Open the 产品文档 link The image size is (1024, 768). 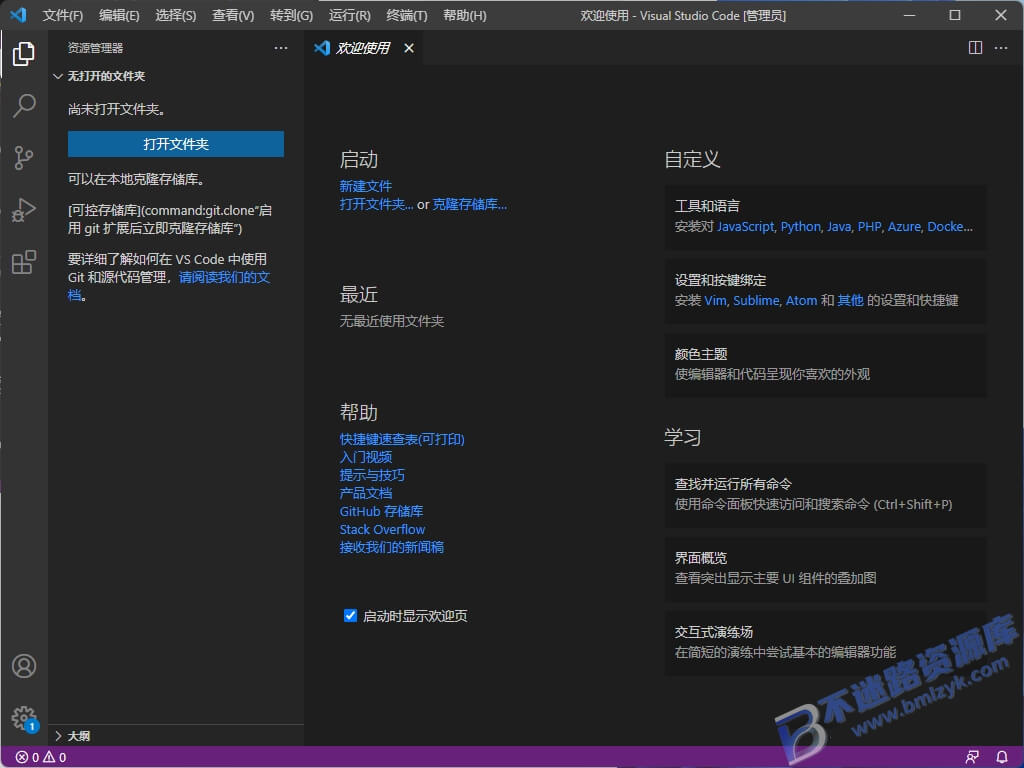(366, 493)
